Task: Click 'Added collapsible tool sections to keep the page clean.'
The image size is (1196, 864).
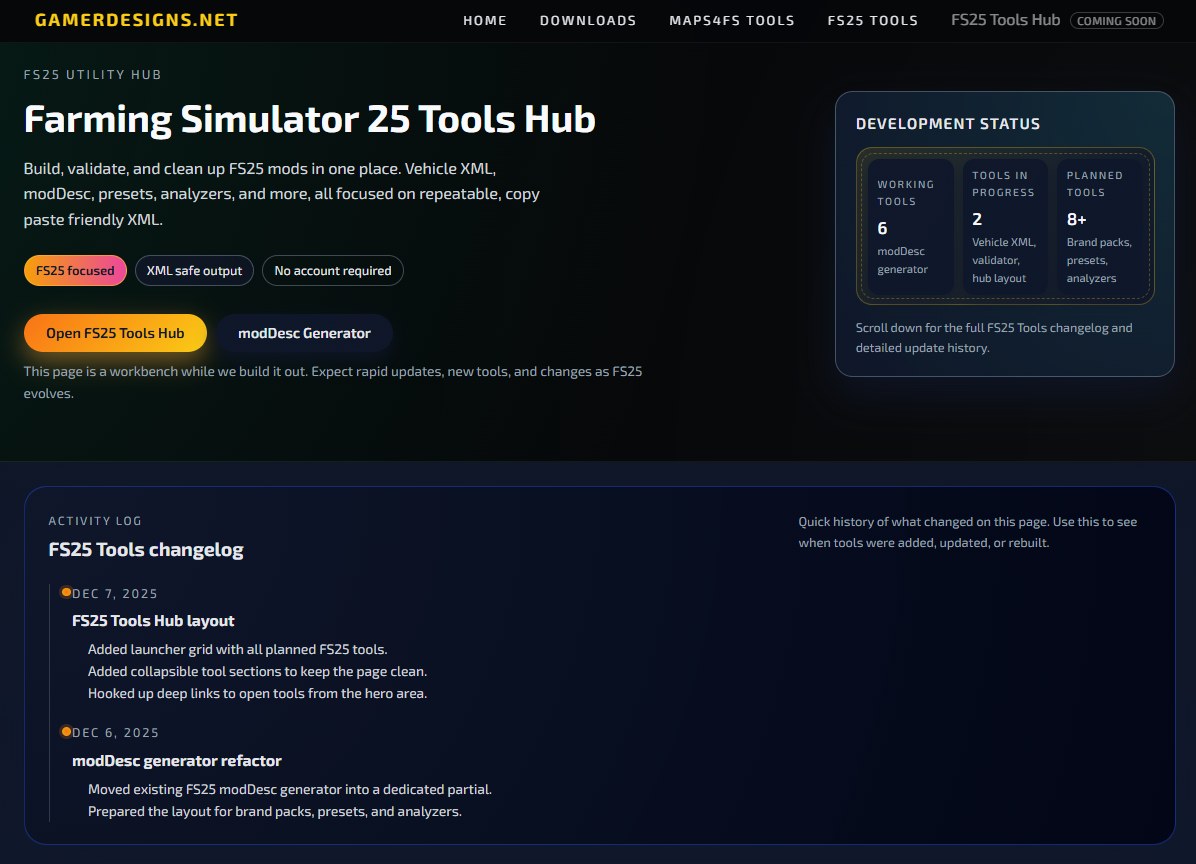Action: (258, 672)
